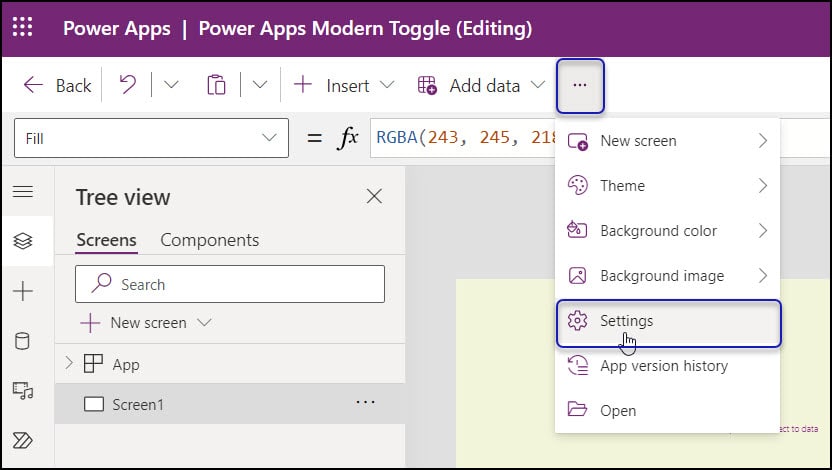Select the App item in tree
This screenshot has width=832, height=470.
(126, 364)
